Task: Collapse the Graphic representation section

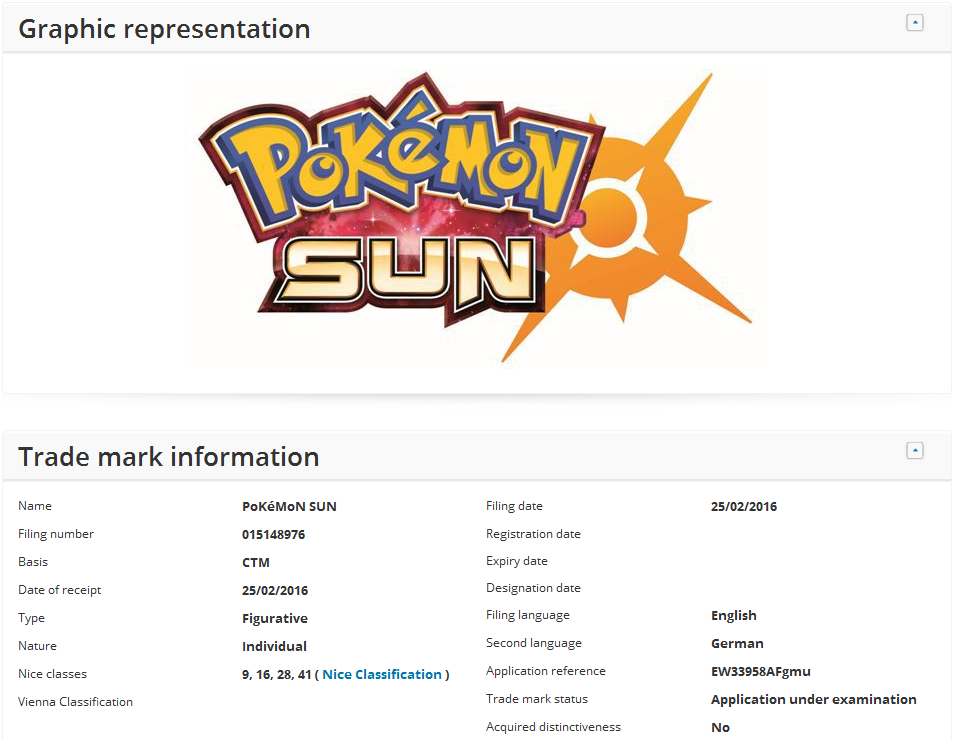Action: tap(914, 23)
